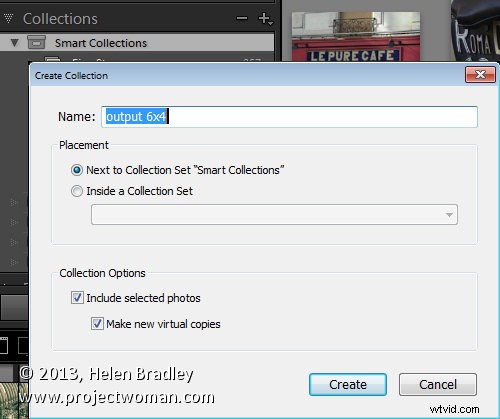The width and height of the screenshot is (500, 419).
Task: Select the Smart Collections set box icon
Action: pyautogui.click(x=36, y=43)
